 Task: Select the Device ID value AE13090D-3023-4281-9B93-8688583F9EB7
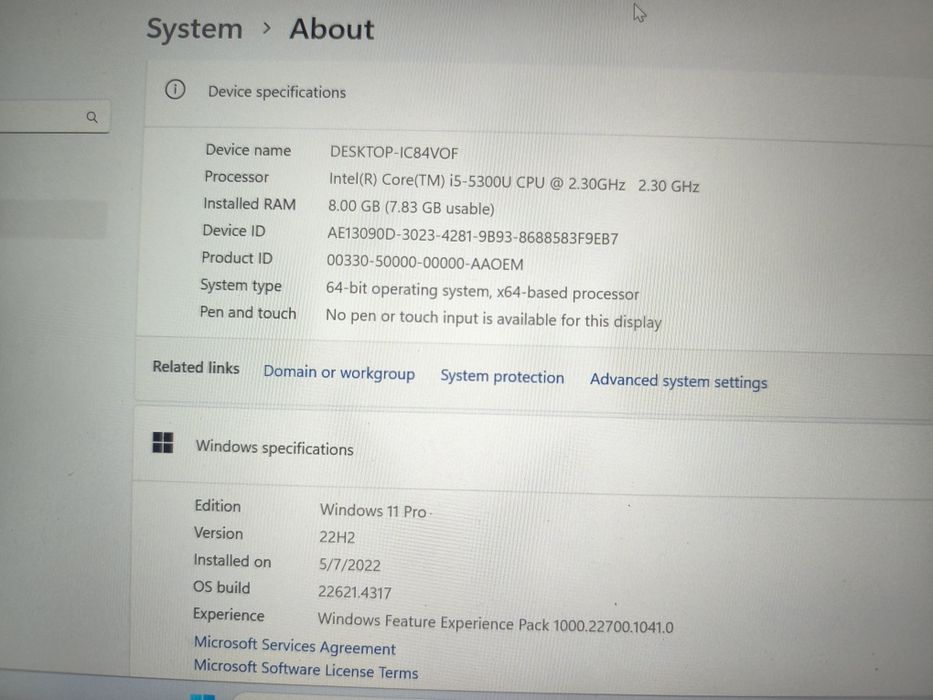[472, 236]
